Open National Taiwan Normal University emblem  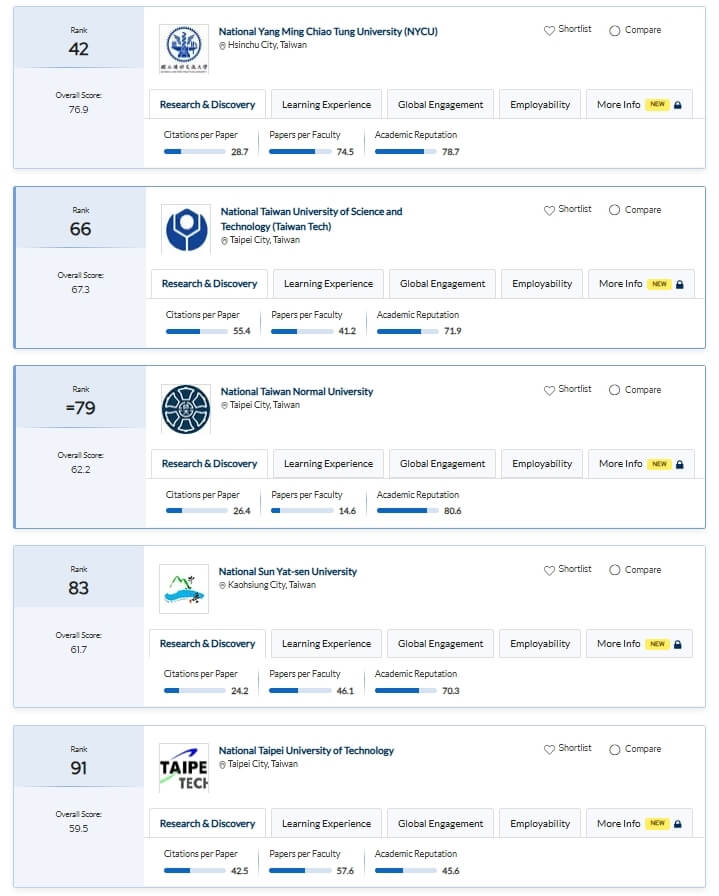tap(186, 409)
